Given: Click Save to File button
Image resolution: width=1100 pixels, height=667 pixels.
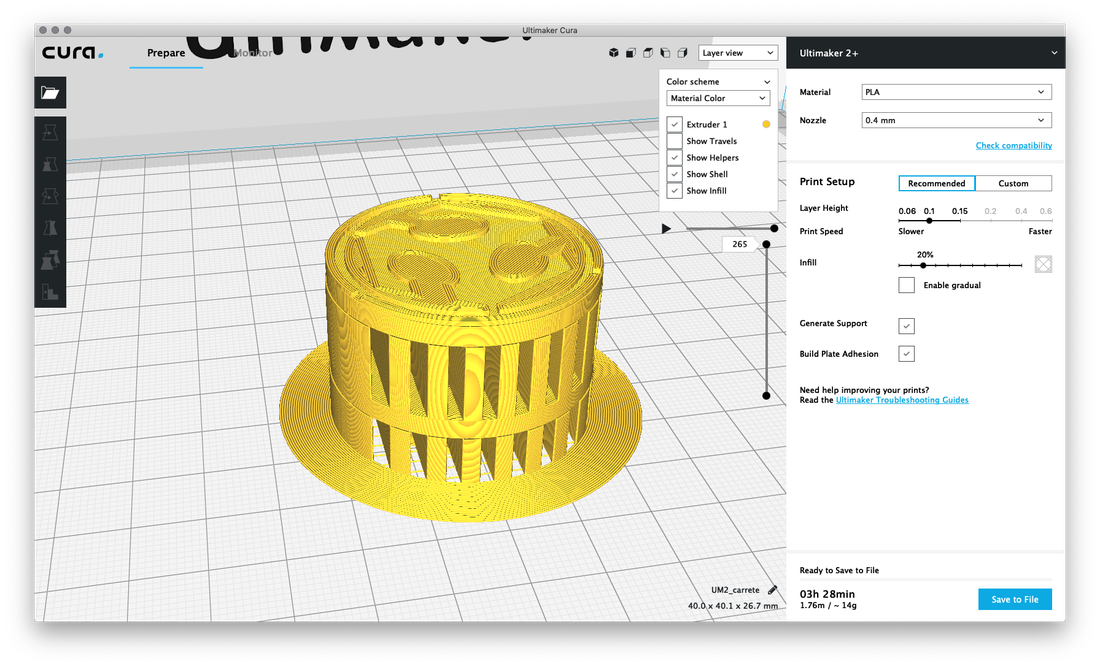Looking at the screenshot, I should [1014, 599].
